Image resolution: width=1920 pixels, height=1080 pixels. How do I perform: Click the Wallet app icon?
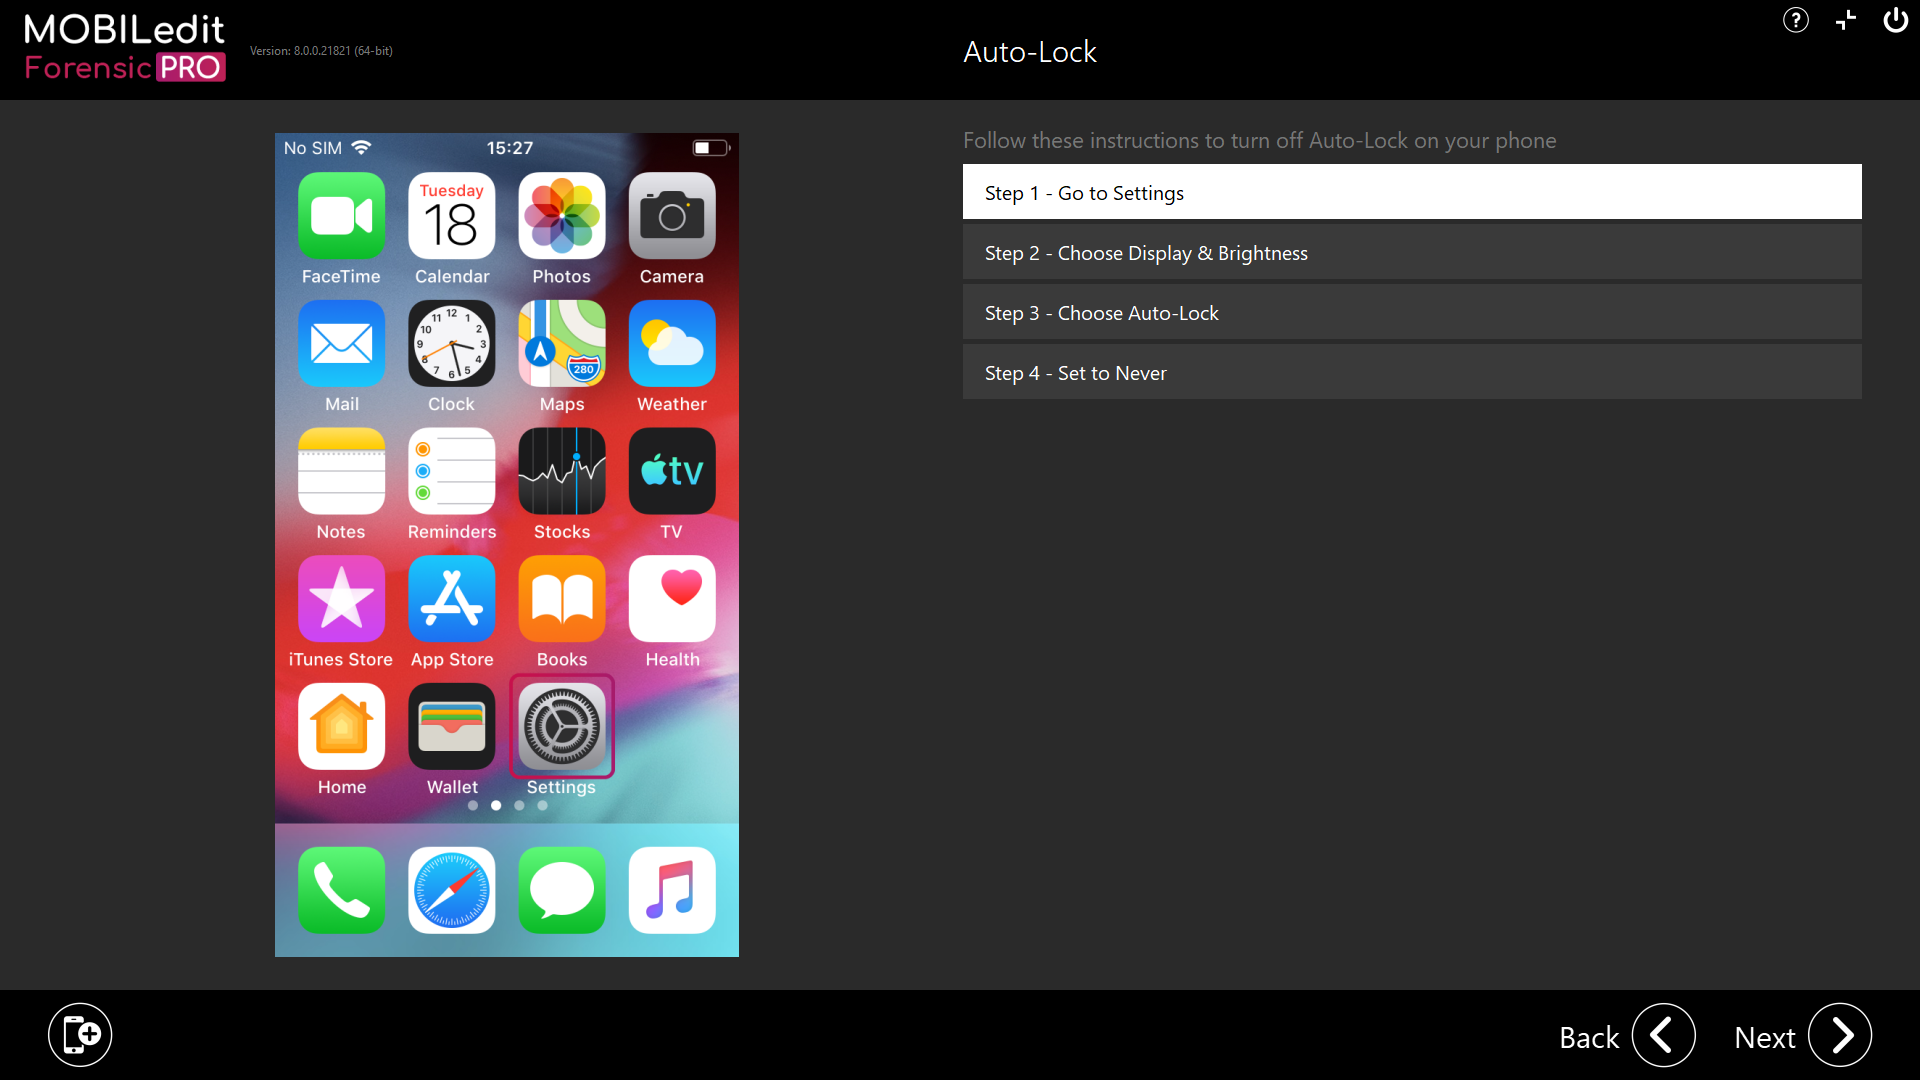click(x=452, y=727)
